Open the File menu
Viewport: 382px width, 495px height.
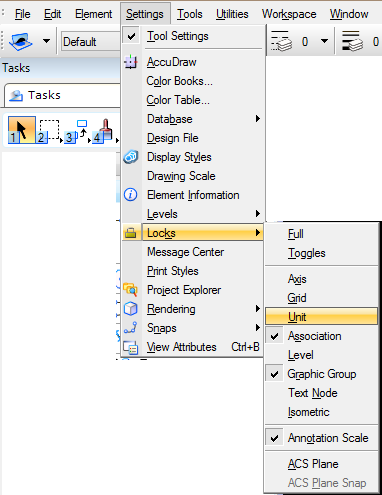[22, 14]
